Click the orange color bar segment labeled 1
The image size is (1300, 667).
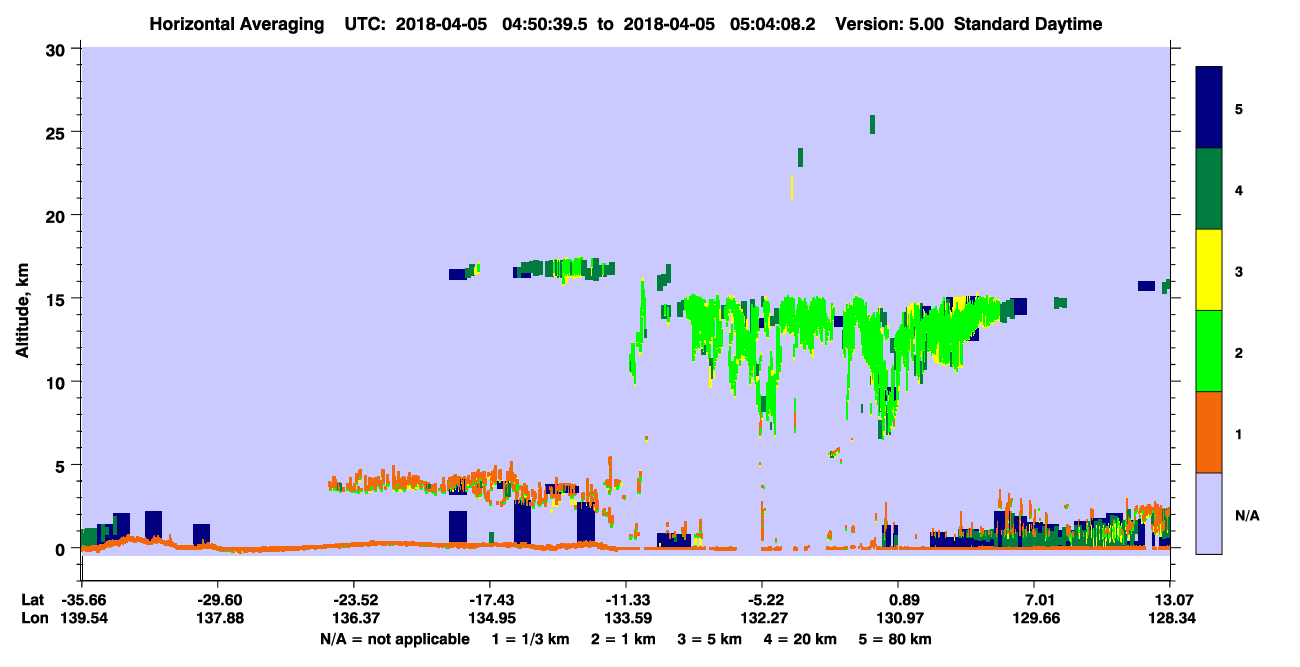[1209, 432]
